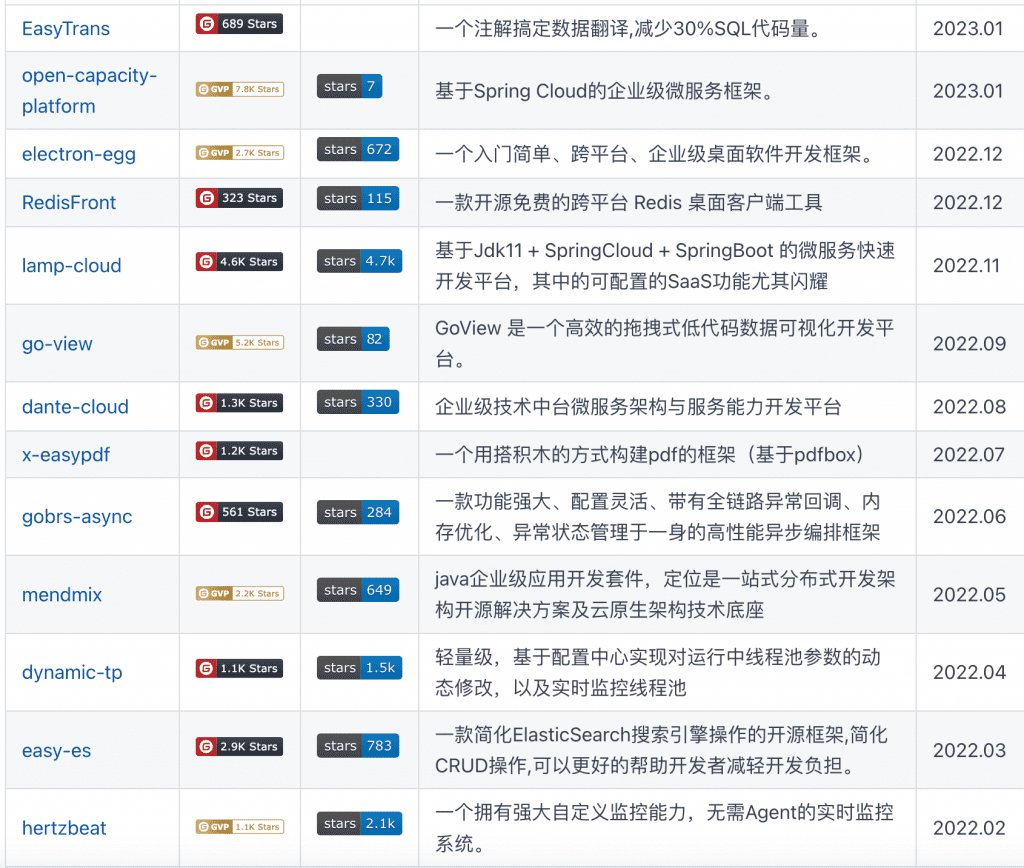Select the dynamic-tp thread pool description

(658, 672)
